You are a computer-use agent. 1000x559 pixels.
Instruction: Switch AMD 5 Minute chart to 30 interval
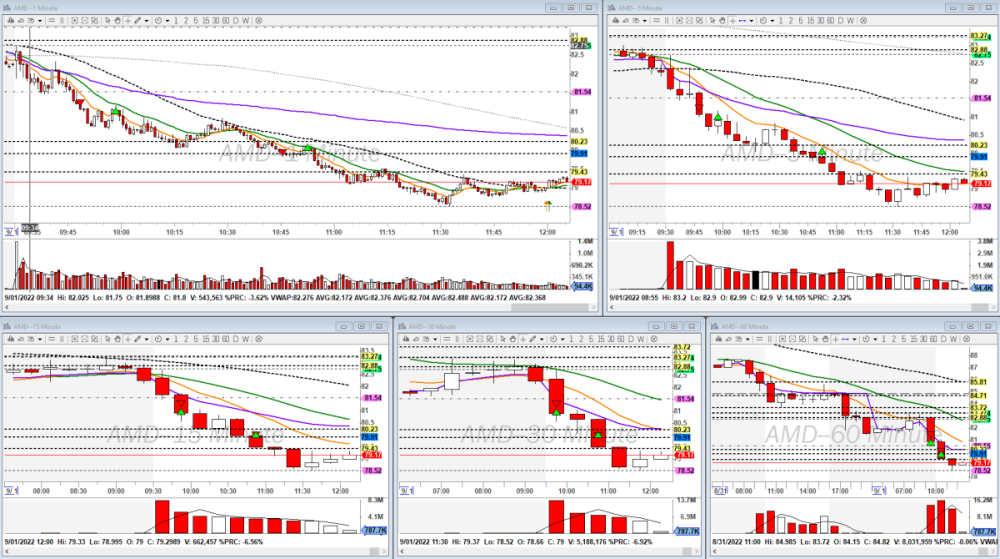click(x=821, y=20)
